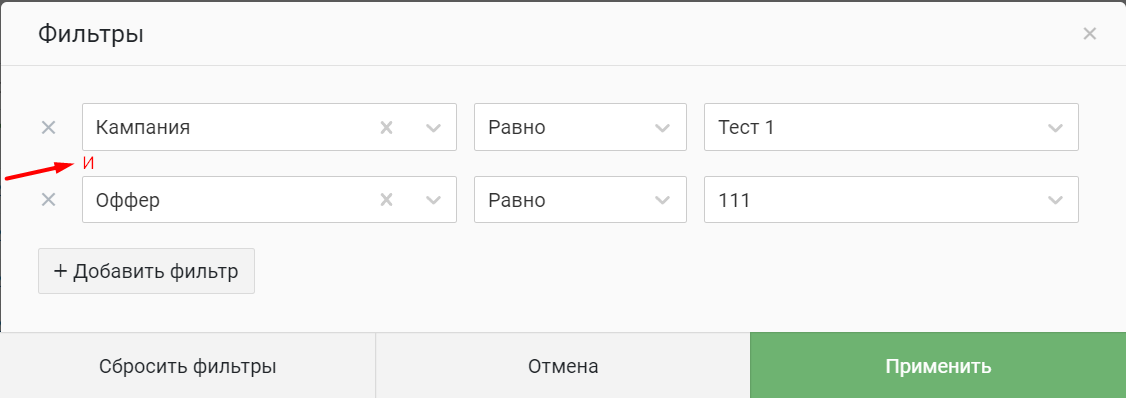
Task: Expand the Оффер field chevron
Action: [433, 200]
